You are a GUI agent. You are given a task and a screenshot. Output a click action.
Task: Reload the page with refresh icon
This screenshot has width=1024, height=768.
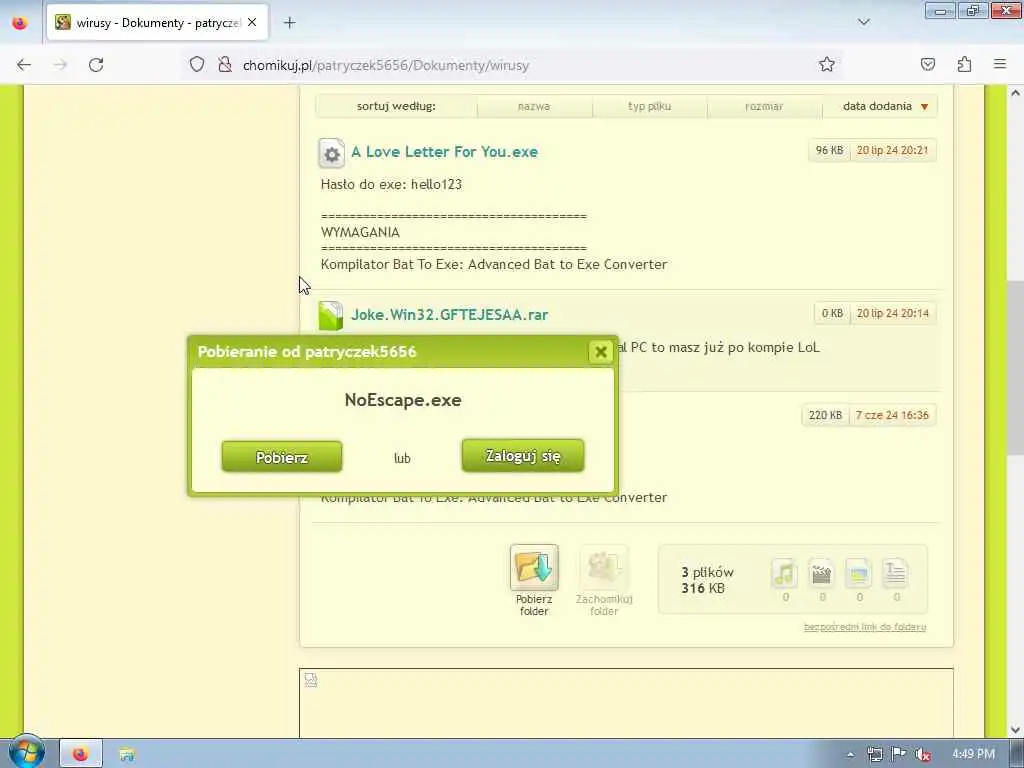pyautogui.click(x=96, y=65)
